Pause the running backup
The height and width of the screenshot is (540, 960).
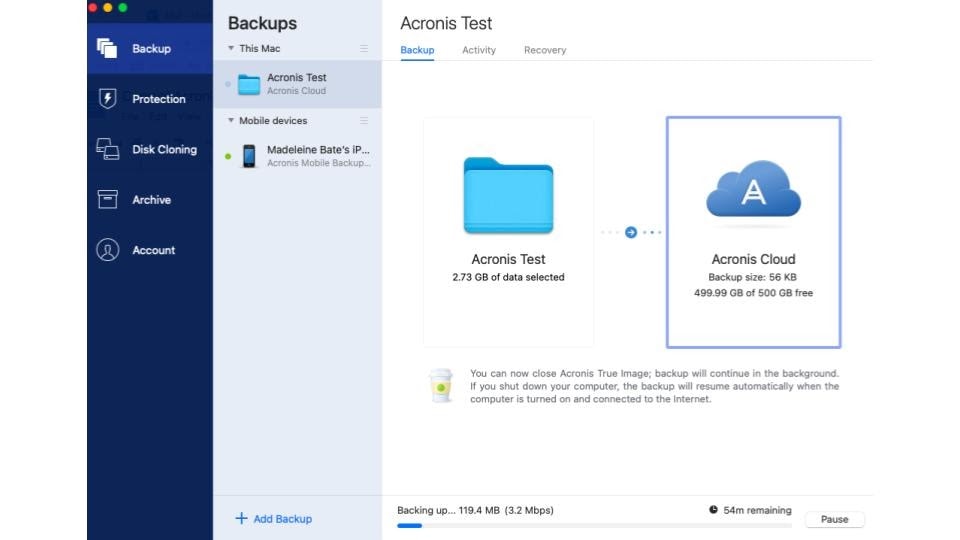(x=834, y=519)
